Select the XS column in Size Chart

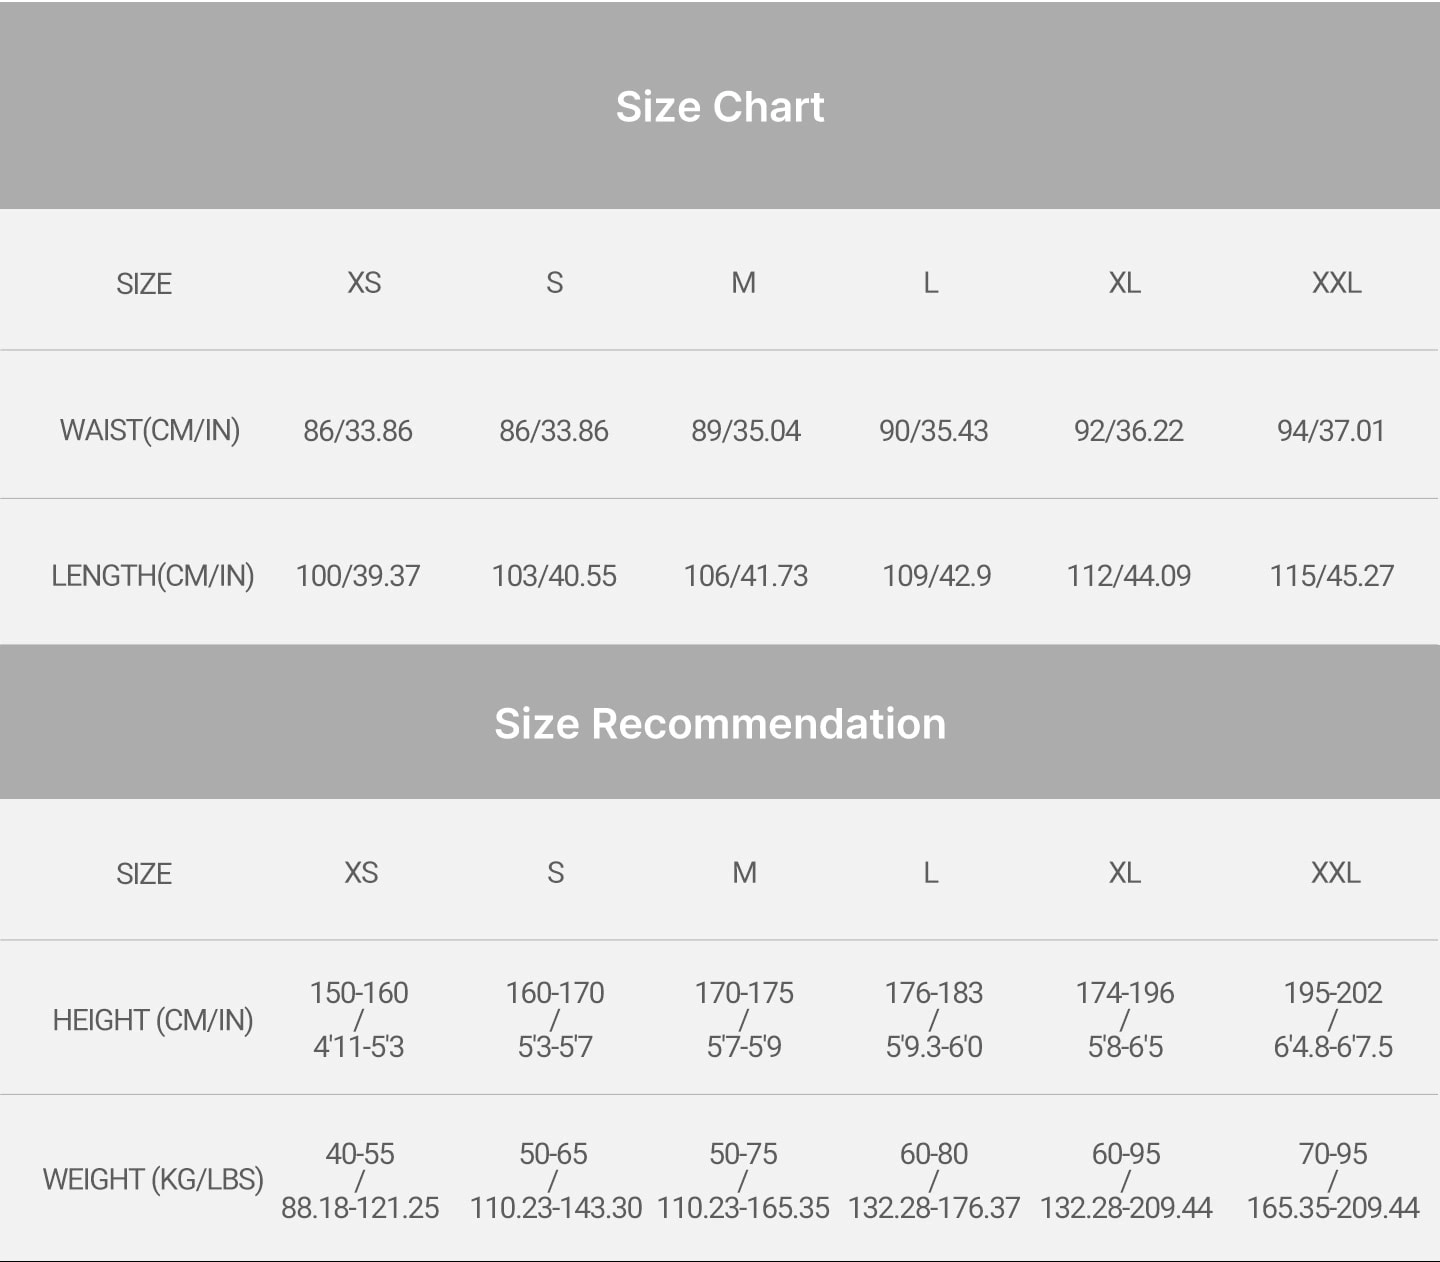364,283
